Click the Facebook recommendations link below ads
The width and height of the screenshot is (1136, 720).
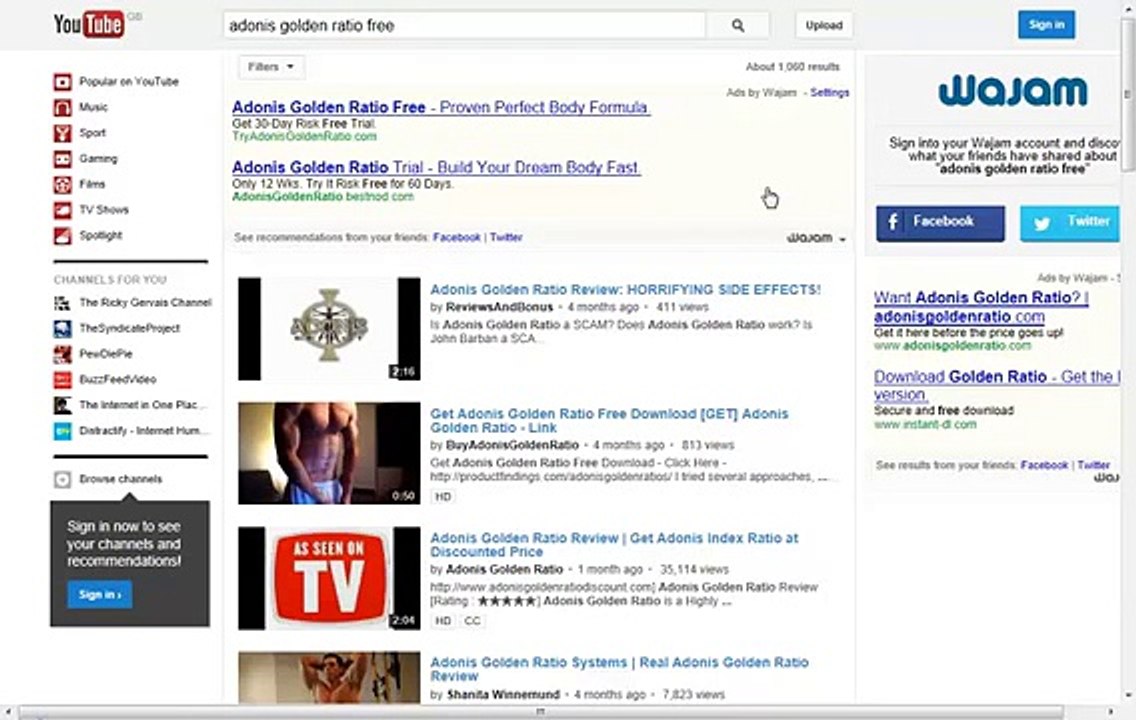456,238
